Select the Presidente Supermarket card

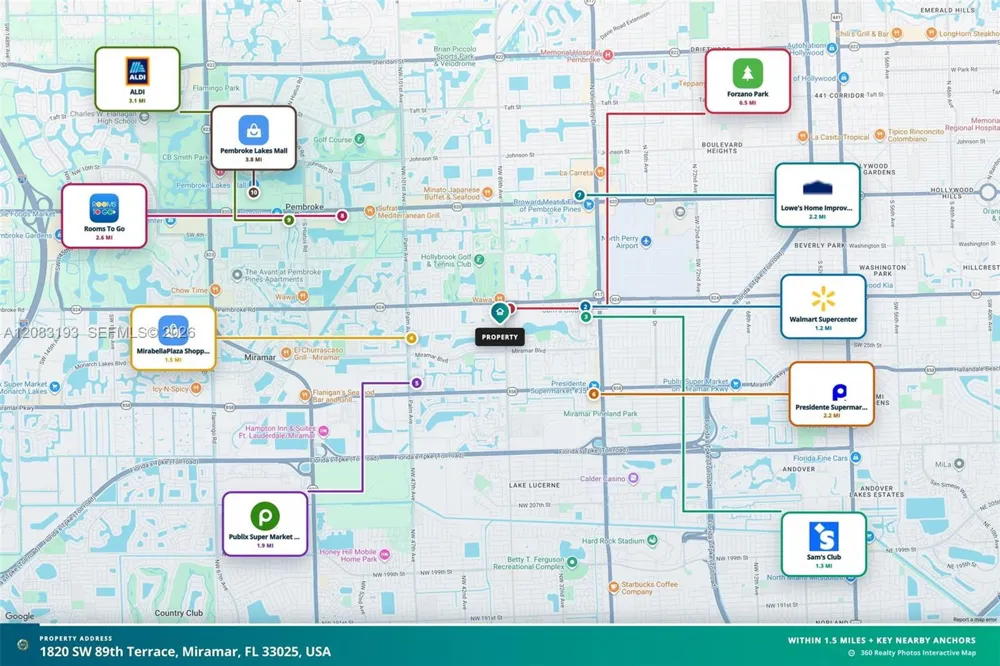click(x=831, y=394)
